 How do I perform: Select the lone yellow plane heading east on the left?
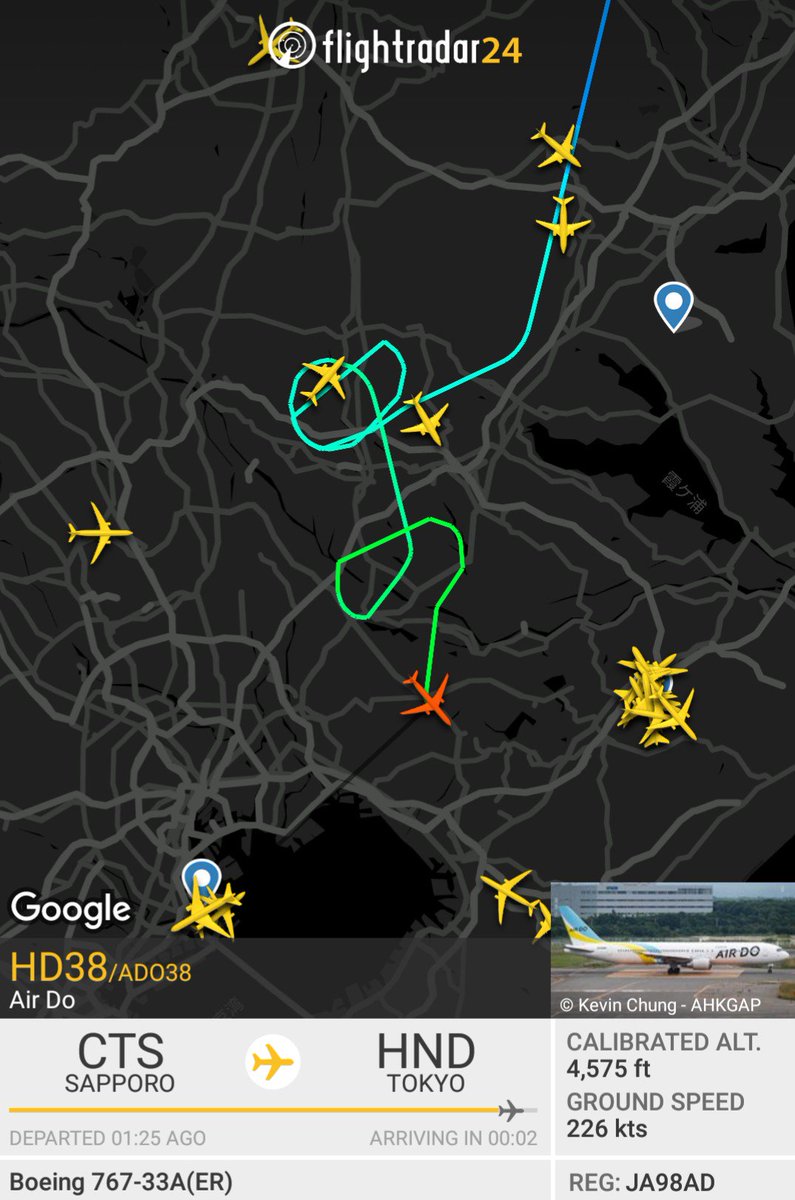tap(100, 532)
